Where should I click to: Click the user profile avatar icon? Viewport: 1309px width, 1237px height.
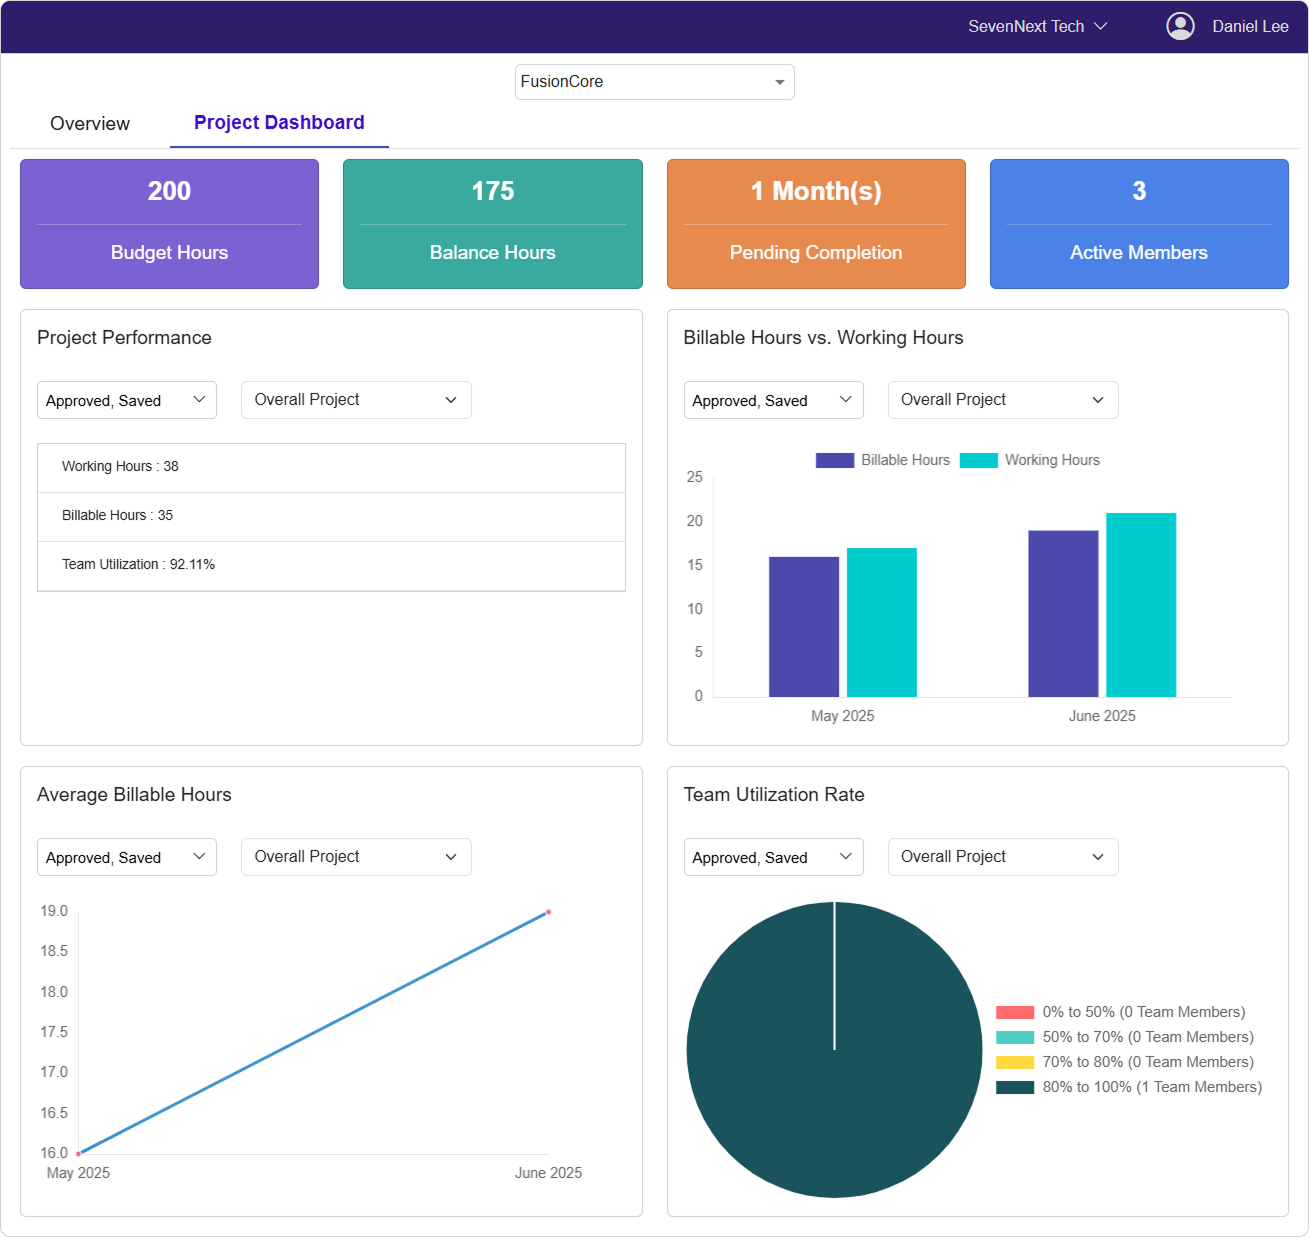[1180, 26]
